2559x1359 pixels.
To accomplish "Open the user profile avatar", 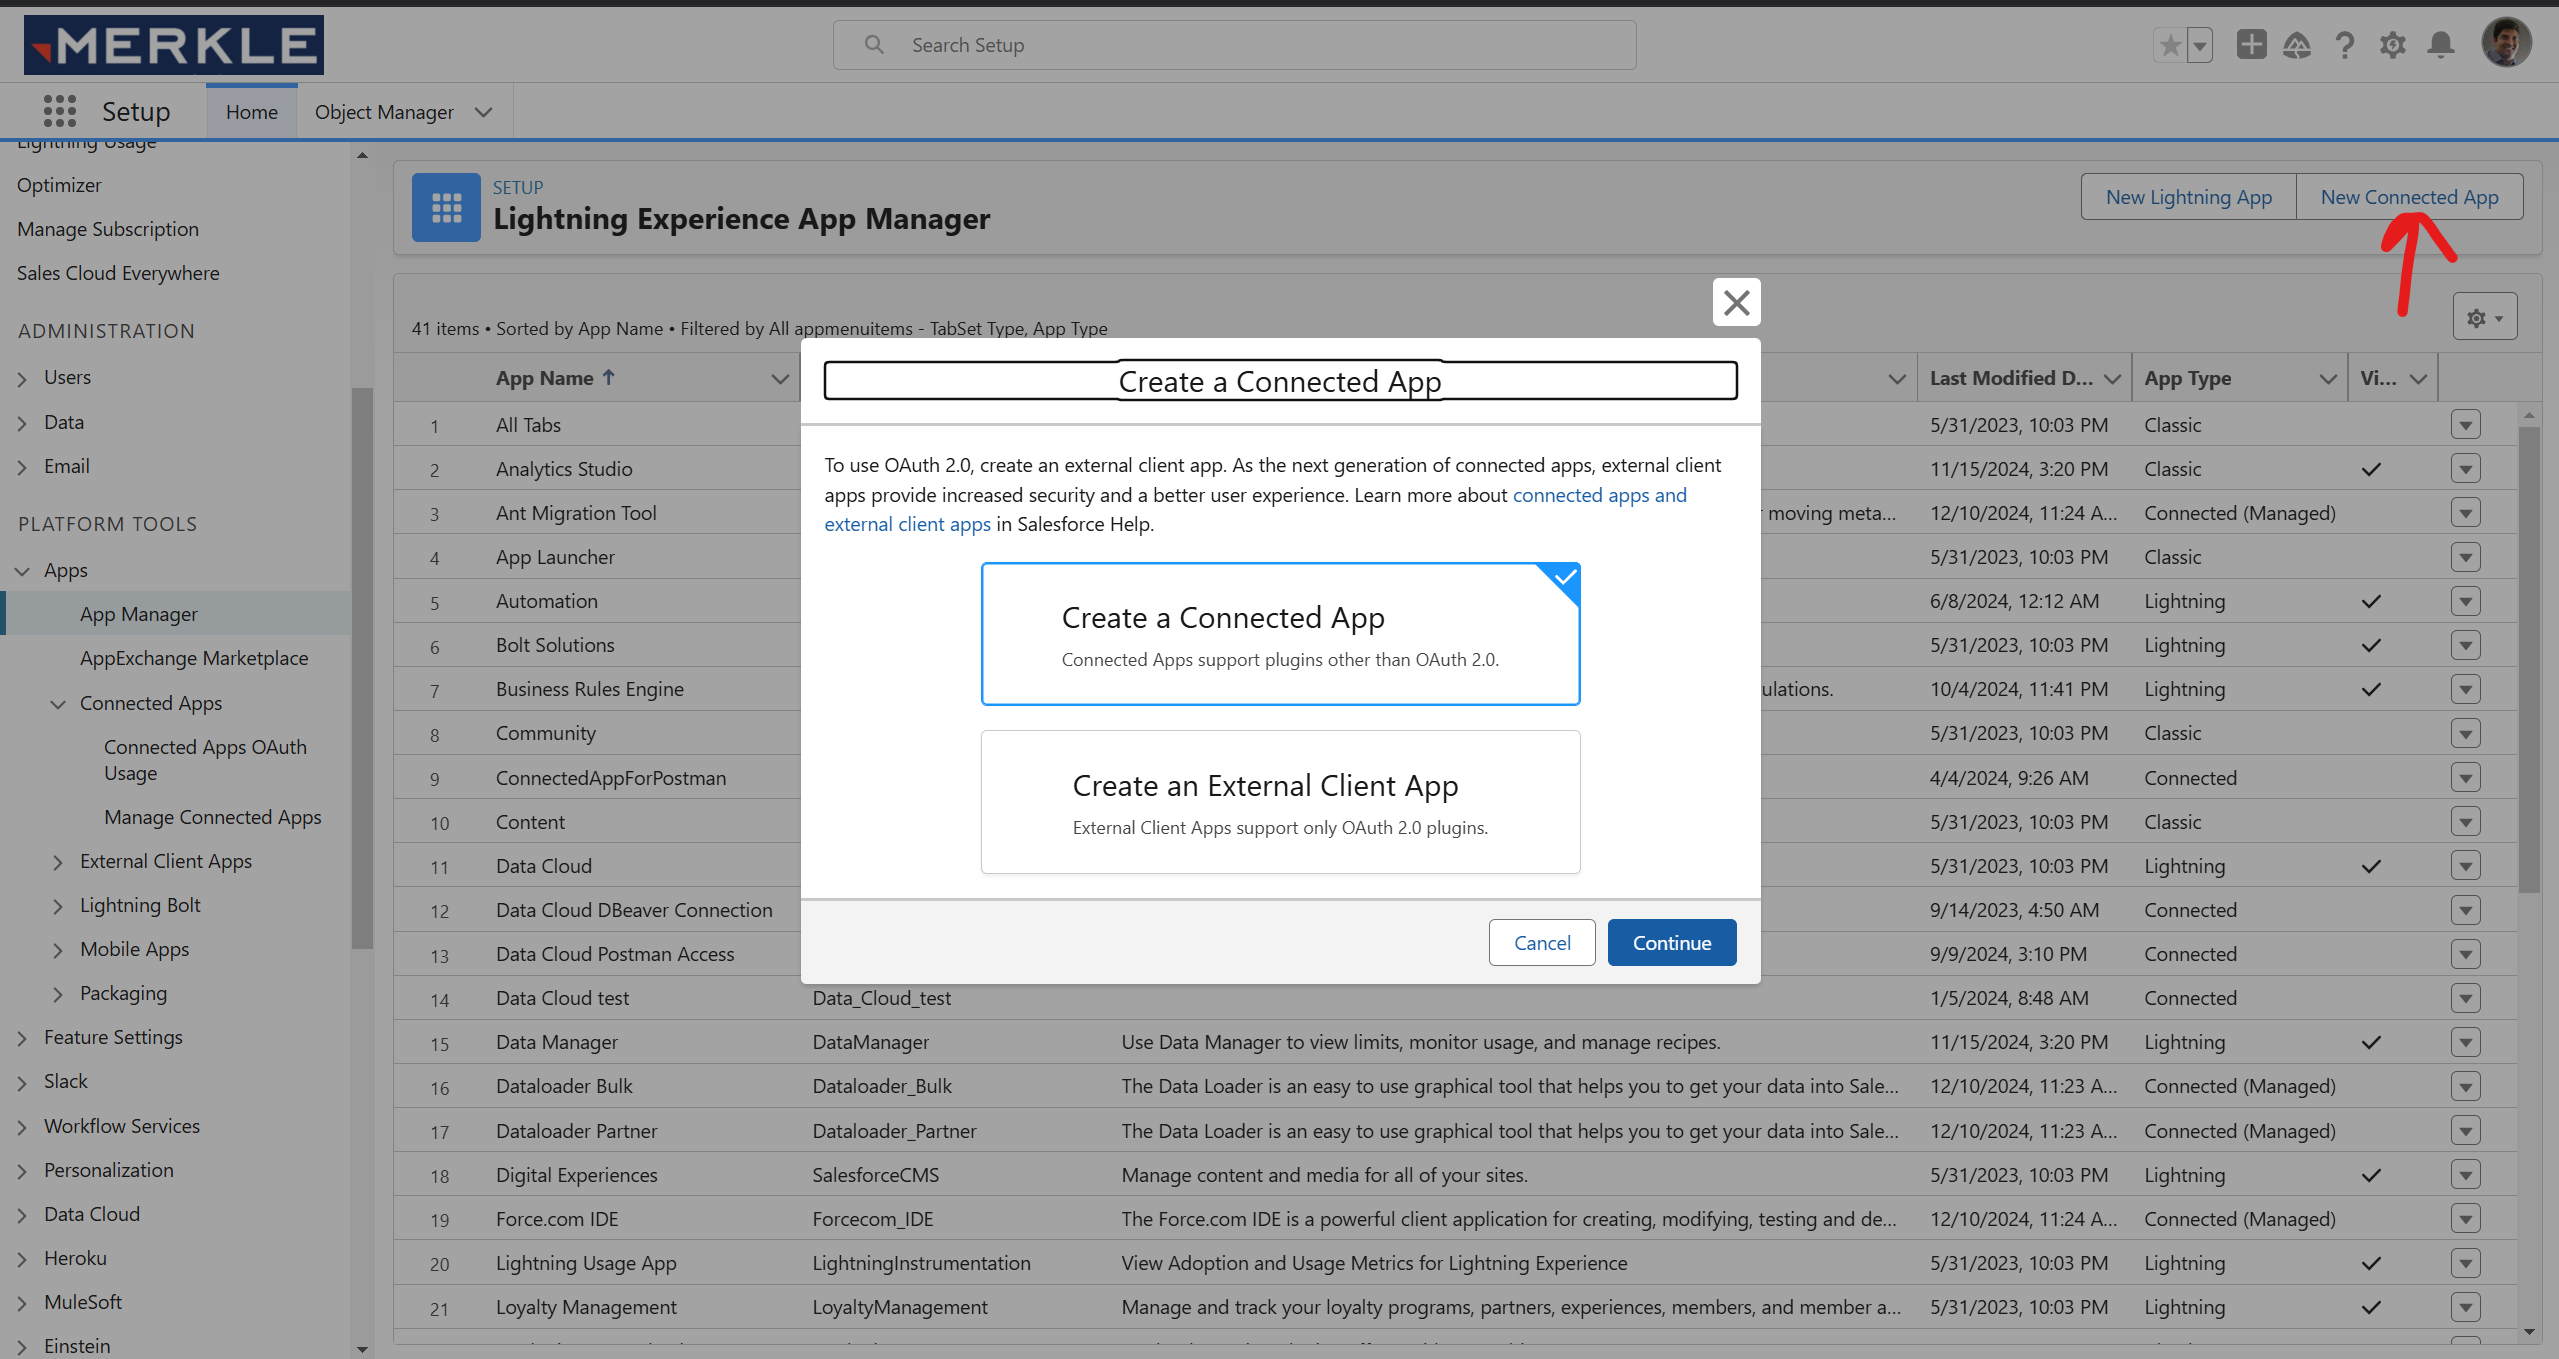I will pyautogui.click(x=2506, y=42).
